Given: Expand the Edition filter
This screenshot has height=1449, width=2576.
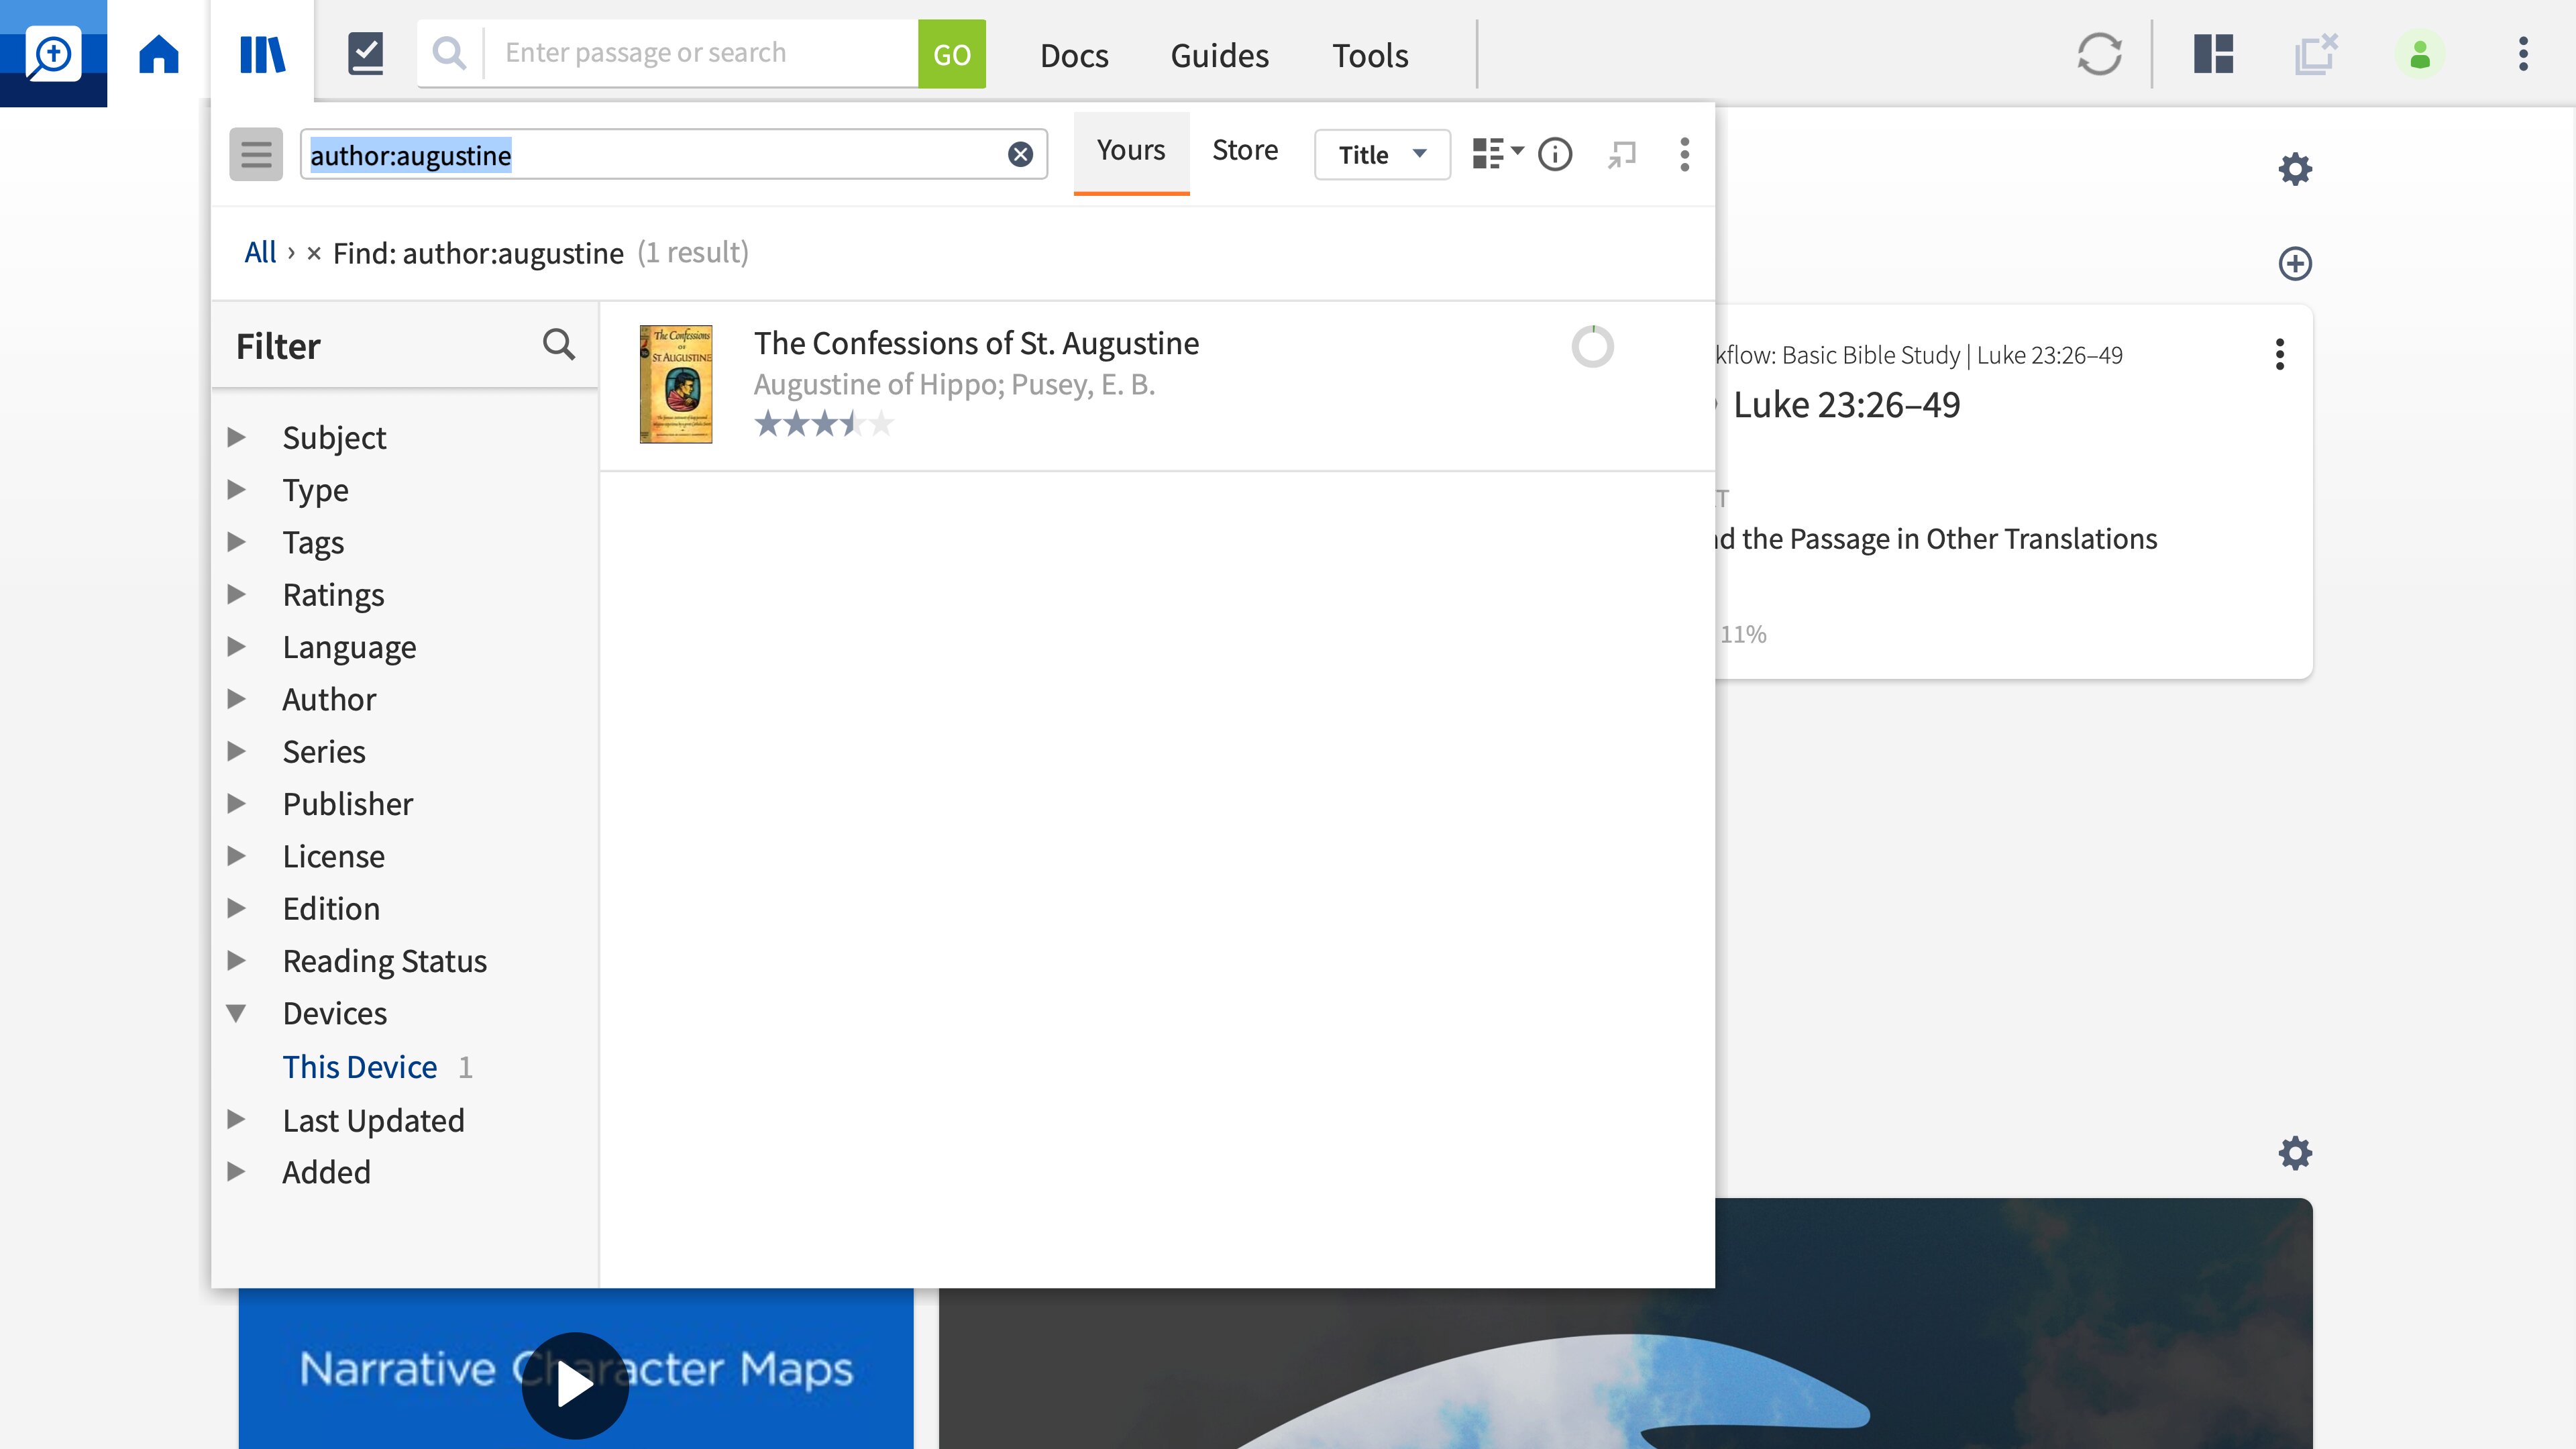Looking at the screenshot, I should point(236,908).
